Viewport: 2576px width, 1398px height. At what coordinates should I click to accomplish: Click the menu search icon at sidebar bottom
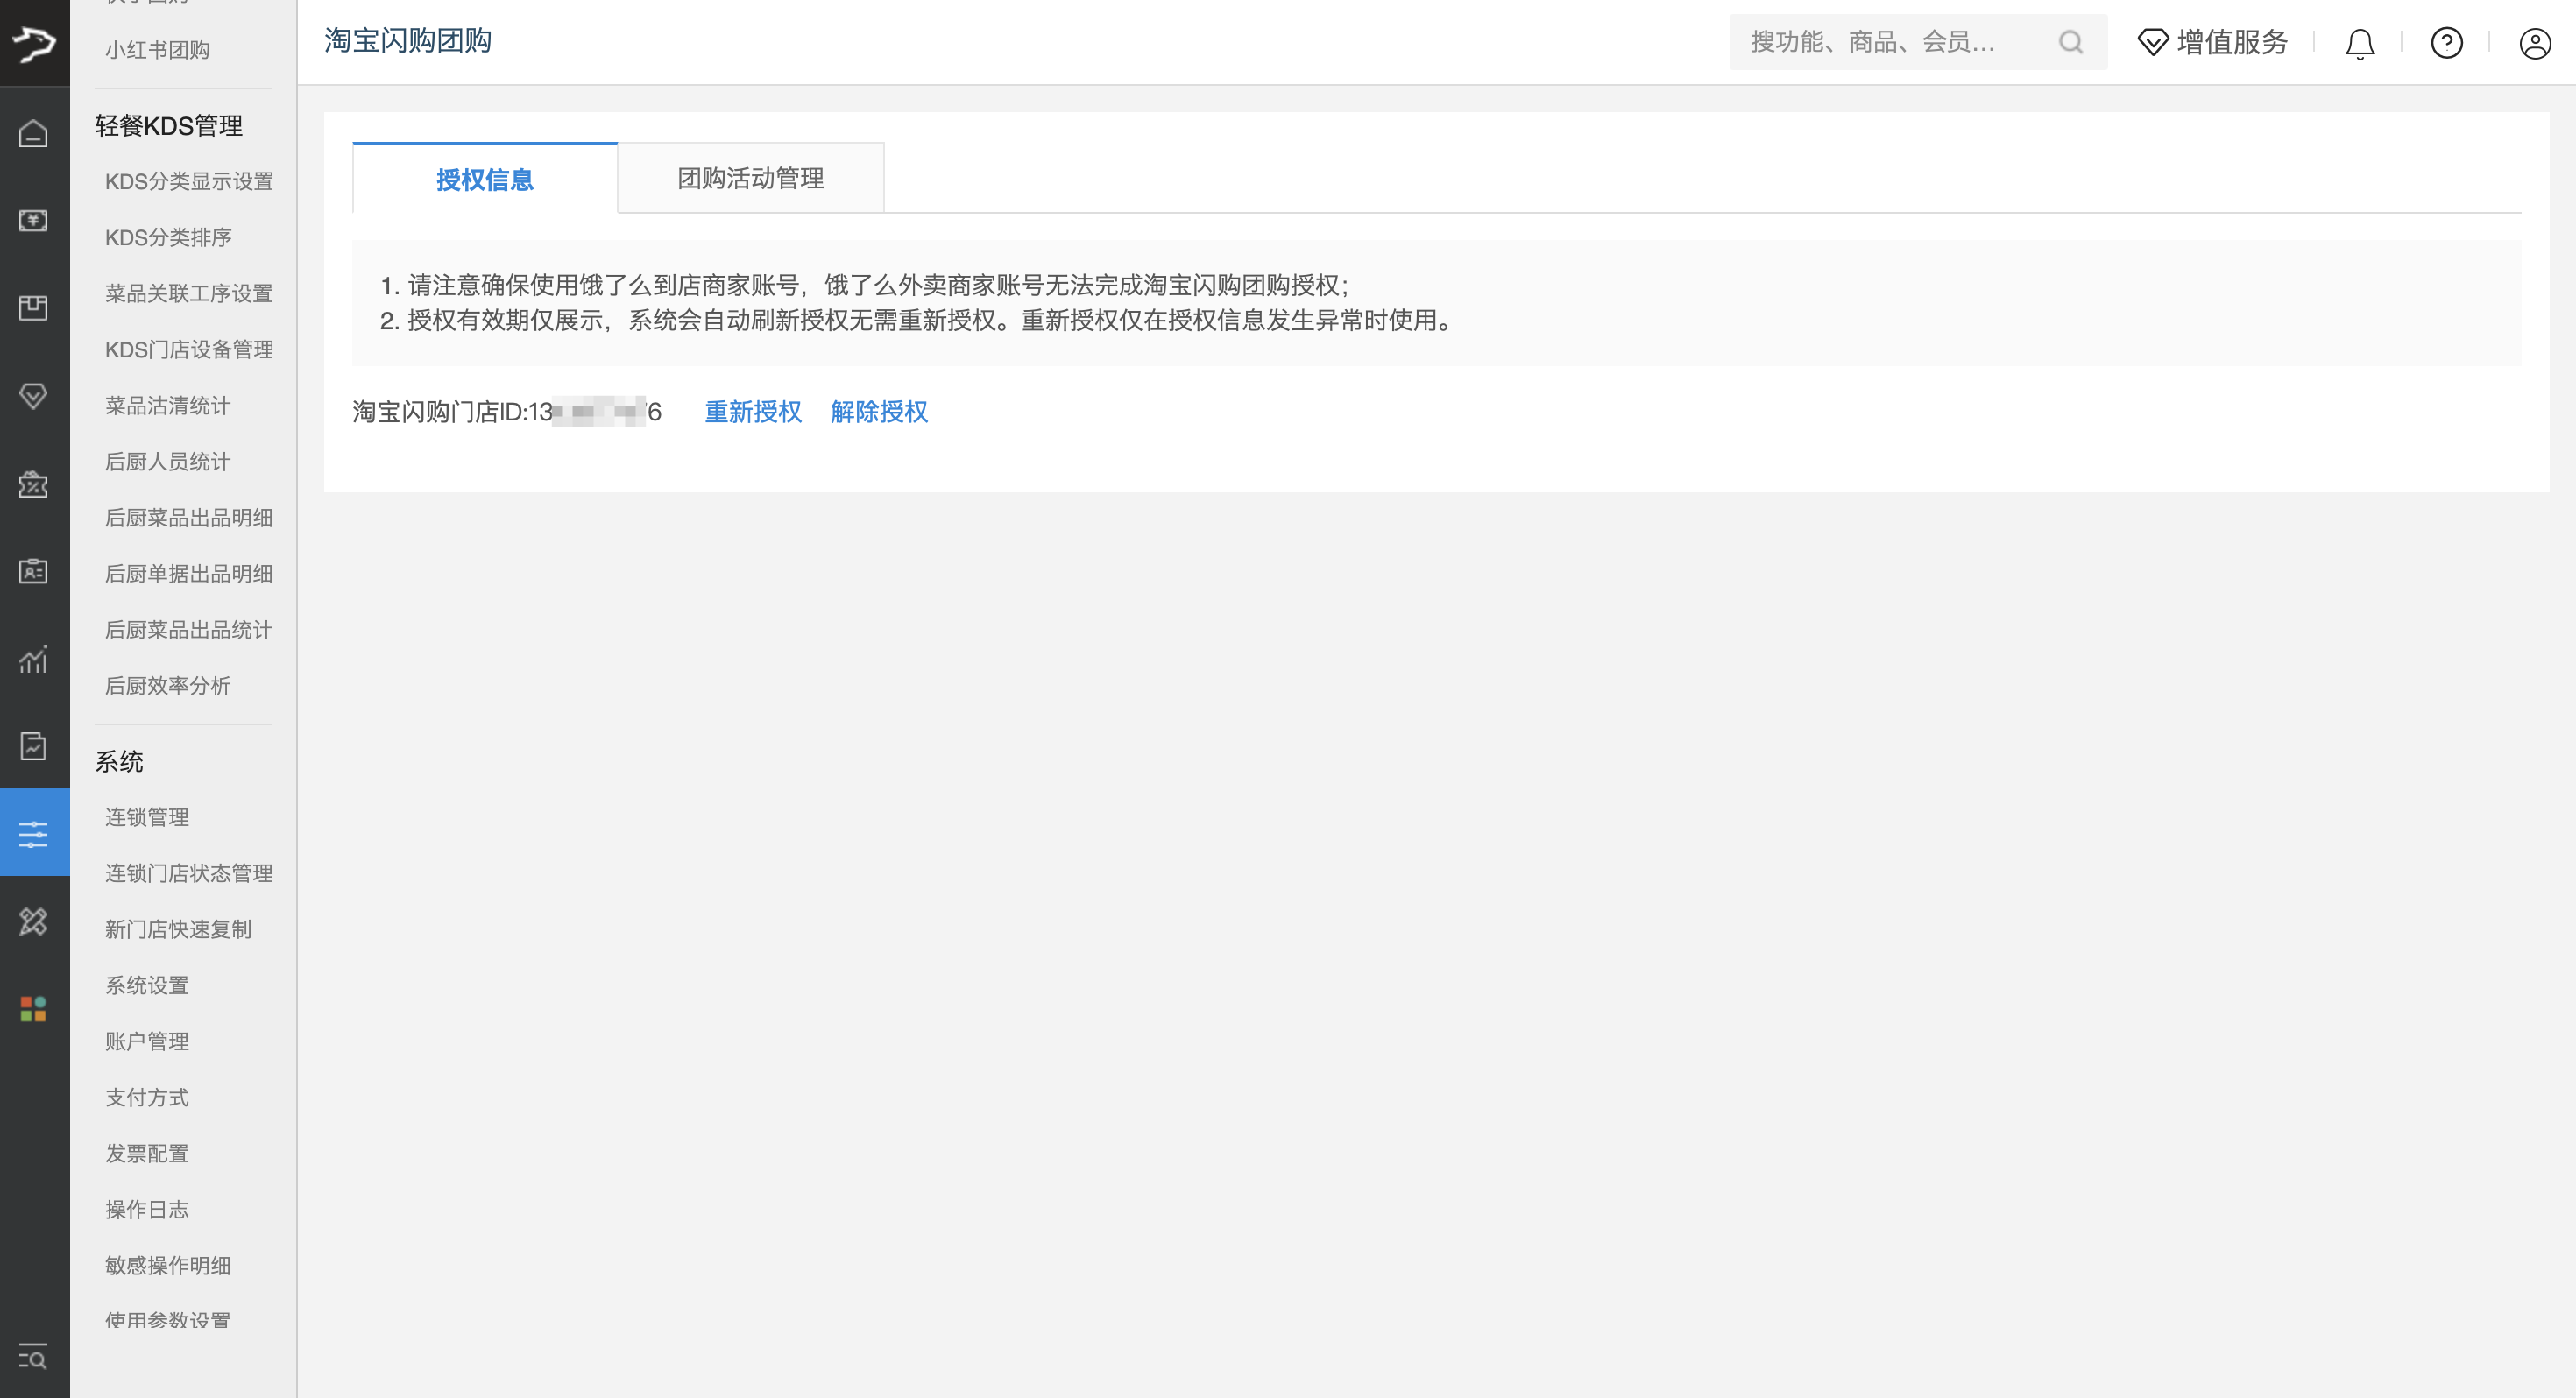33,1357
